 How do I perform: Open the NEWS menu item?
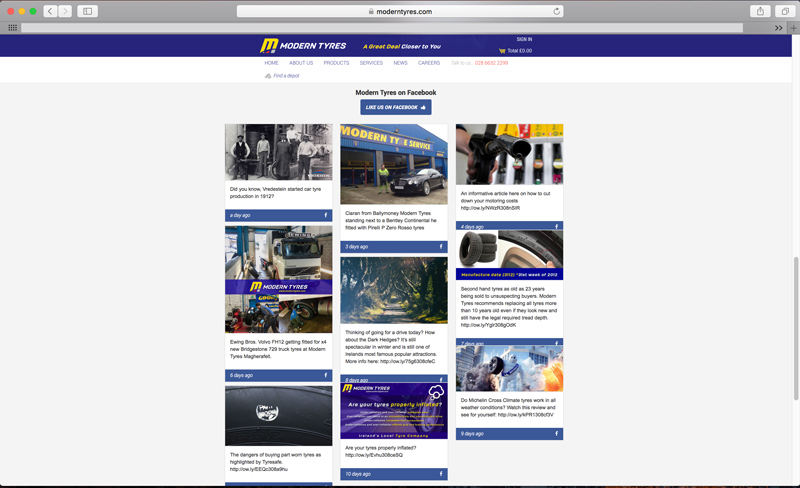(400, 63)
